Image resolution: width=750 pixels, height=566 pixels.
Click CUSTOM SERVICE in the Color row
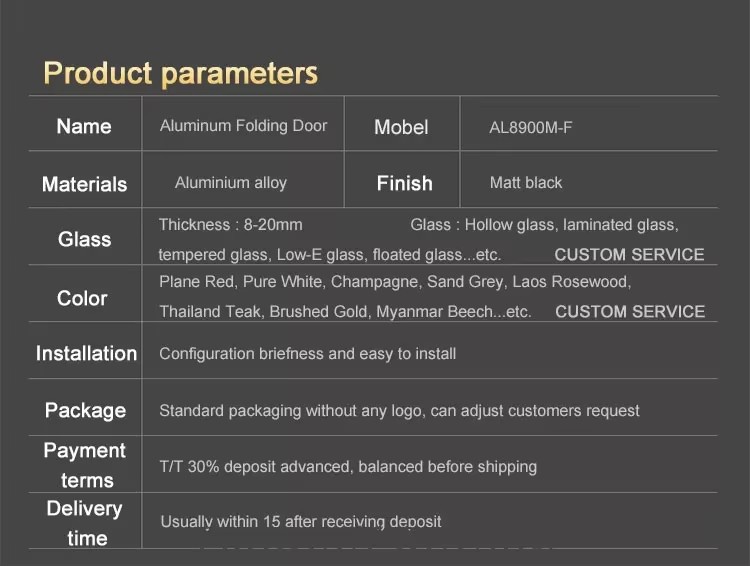(x=630, y=311)
